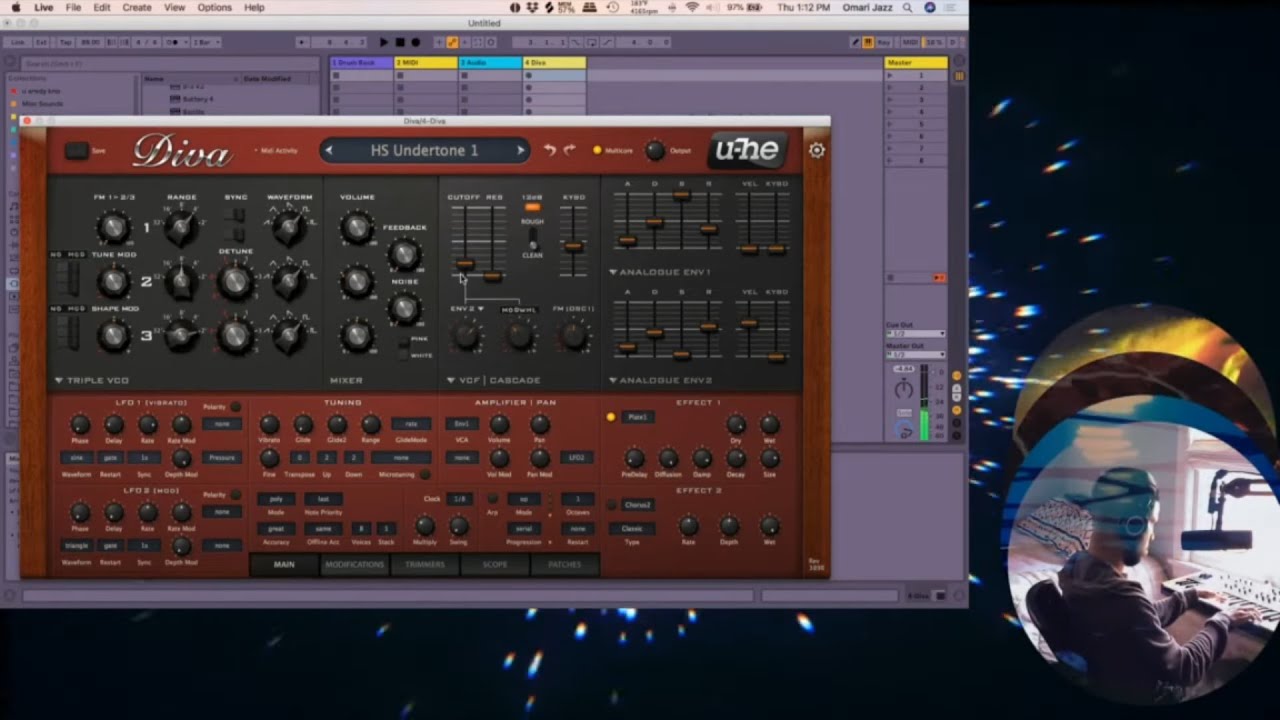Screen dimensions: 1280x720
Task: Click the Amplifier Volume knob
Action: [499, 425]
